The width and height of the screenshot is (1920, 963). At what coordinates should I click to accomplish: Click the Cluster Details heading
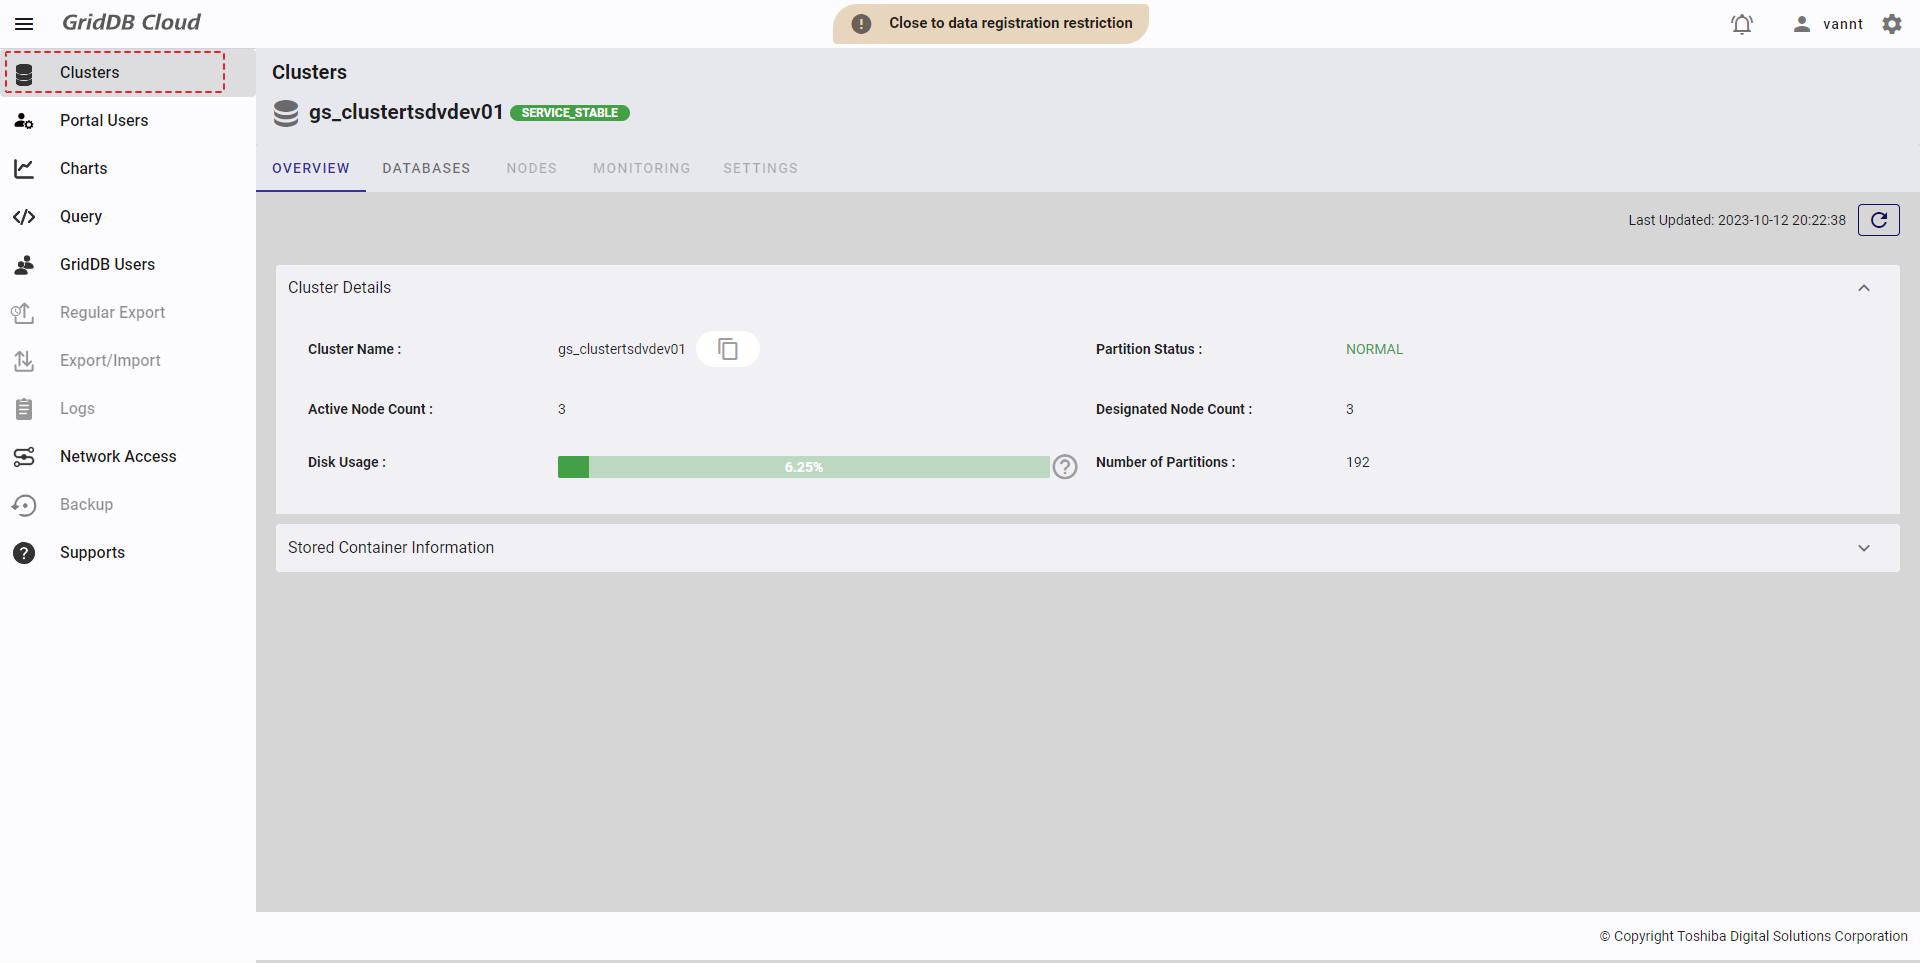[x=340, y=288]
